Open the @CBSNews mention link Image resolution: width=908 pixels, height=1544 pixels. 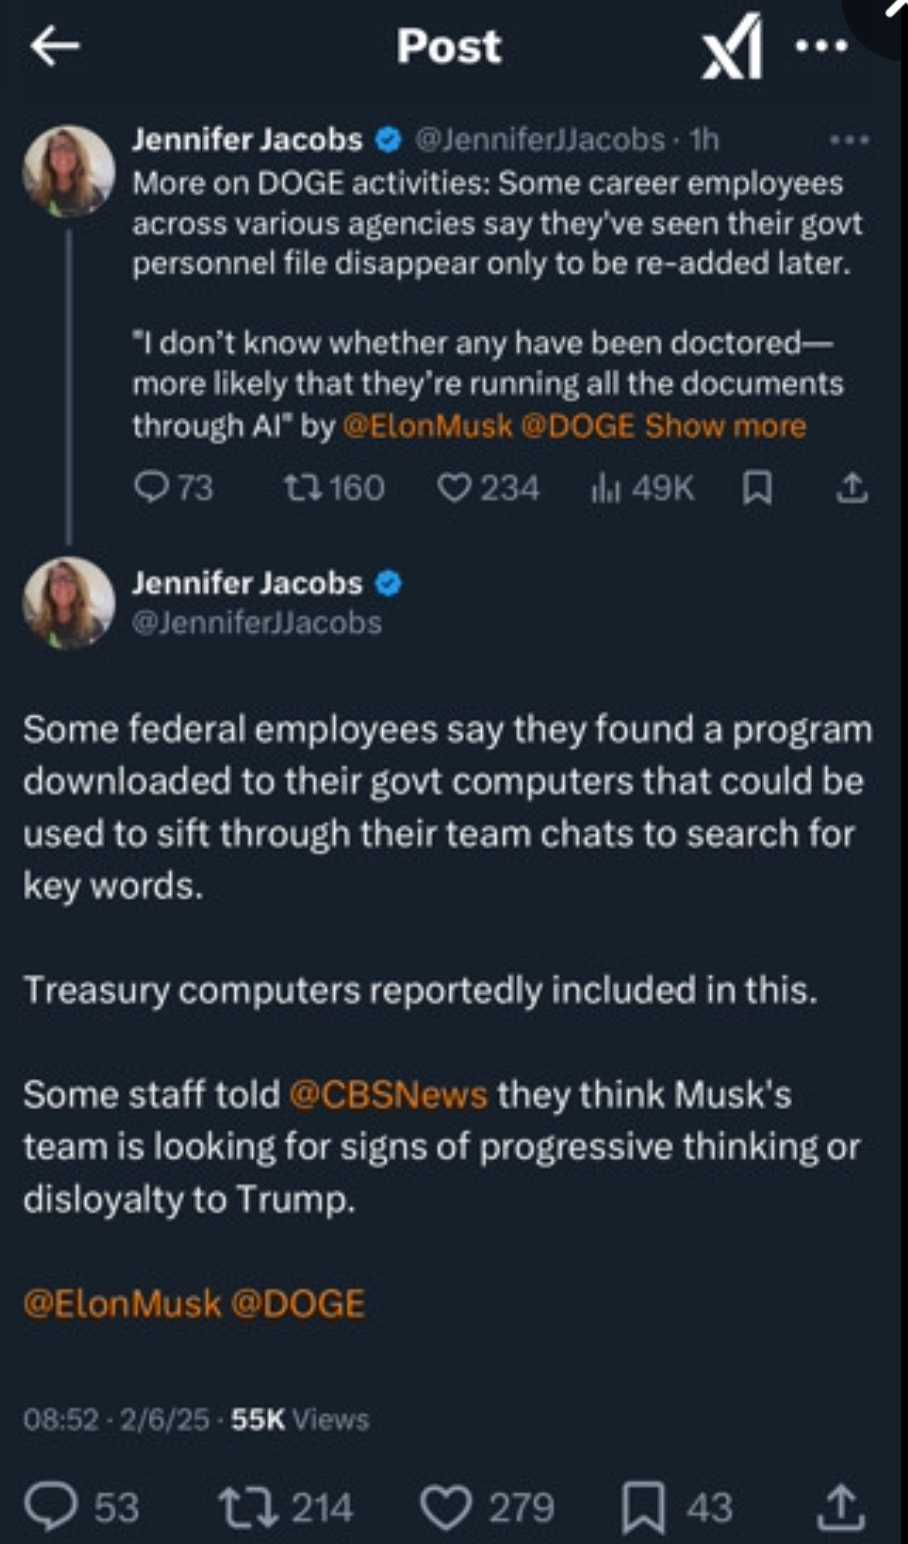[388, 1095]
